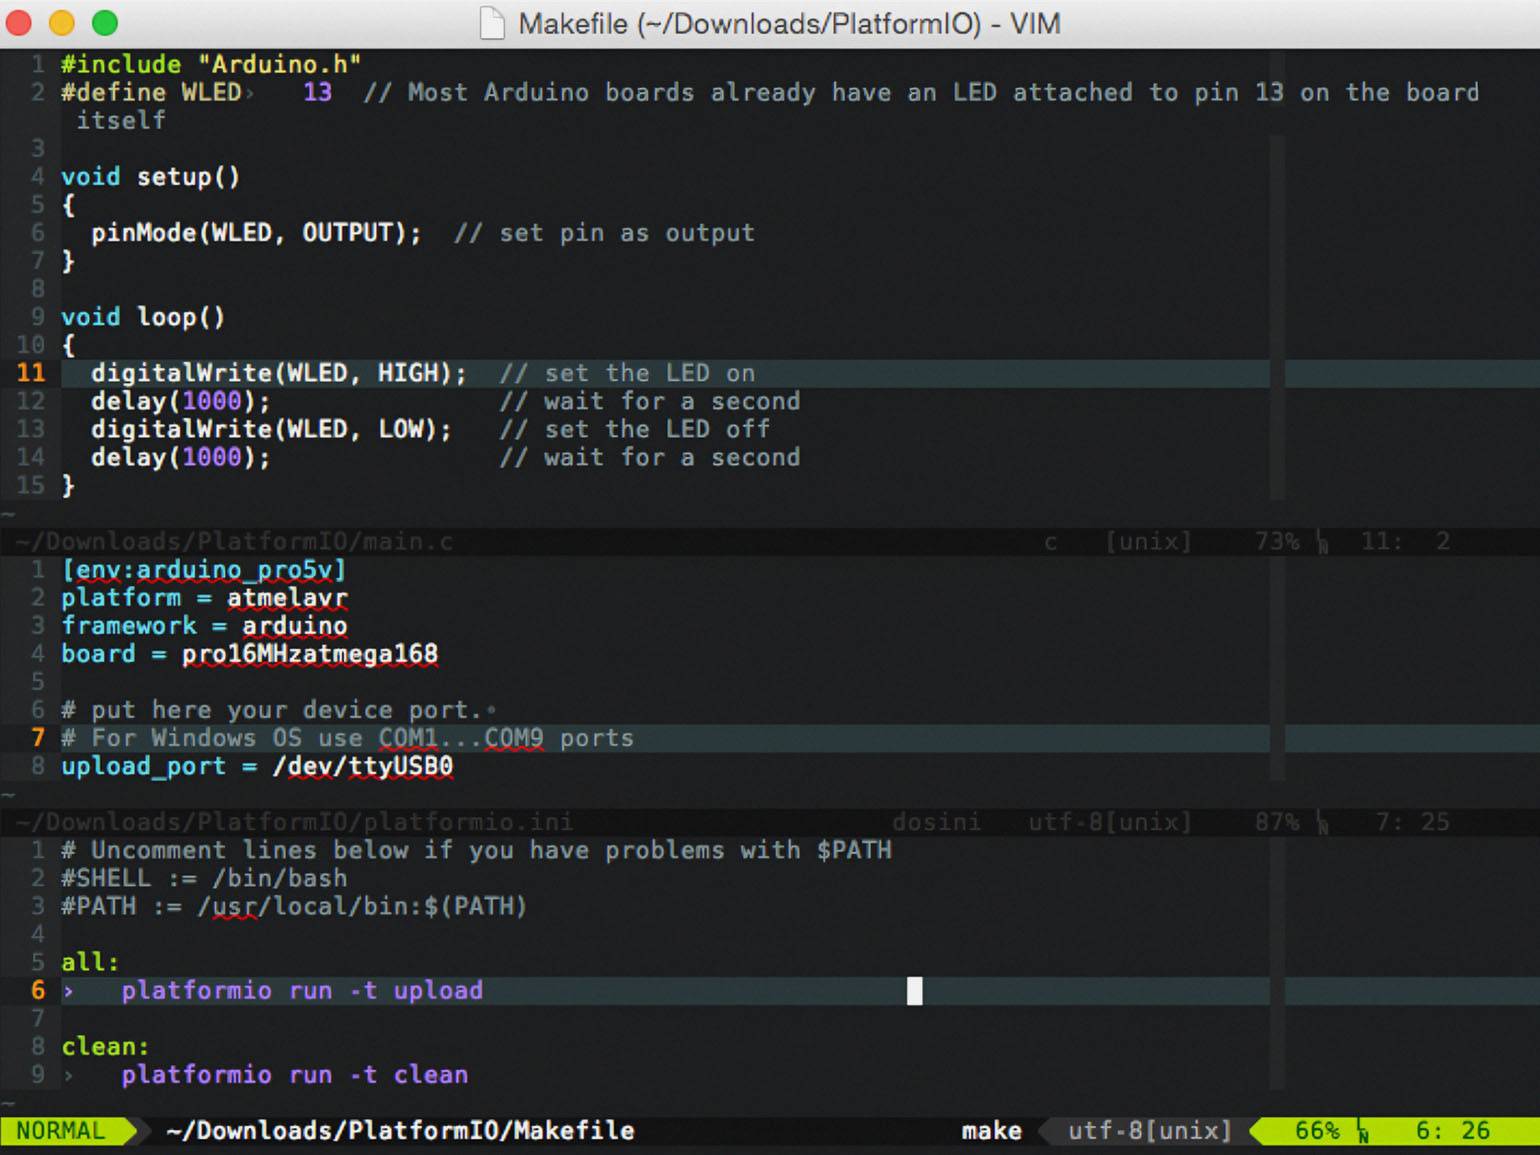Click the "# put here your device port." comment
The height and width of the screenshot is (1155, 1540).
tap(271, 710)
